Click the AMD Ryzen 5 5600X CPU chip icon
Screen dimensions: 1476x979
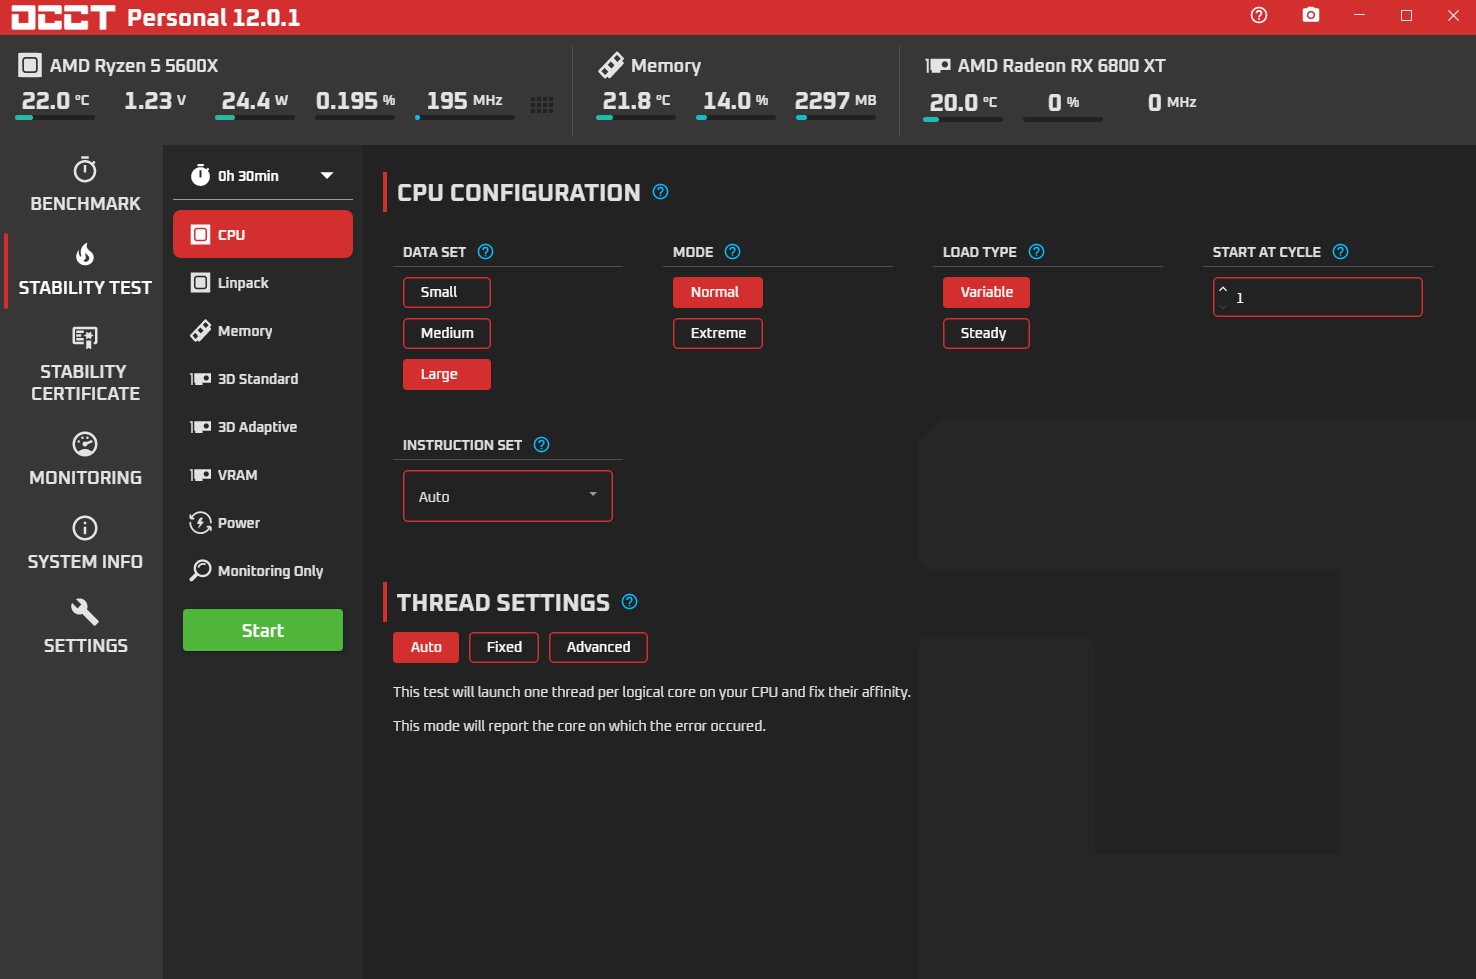pos(30,66)
